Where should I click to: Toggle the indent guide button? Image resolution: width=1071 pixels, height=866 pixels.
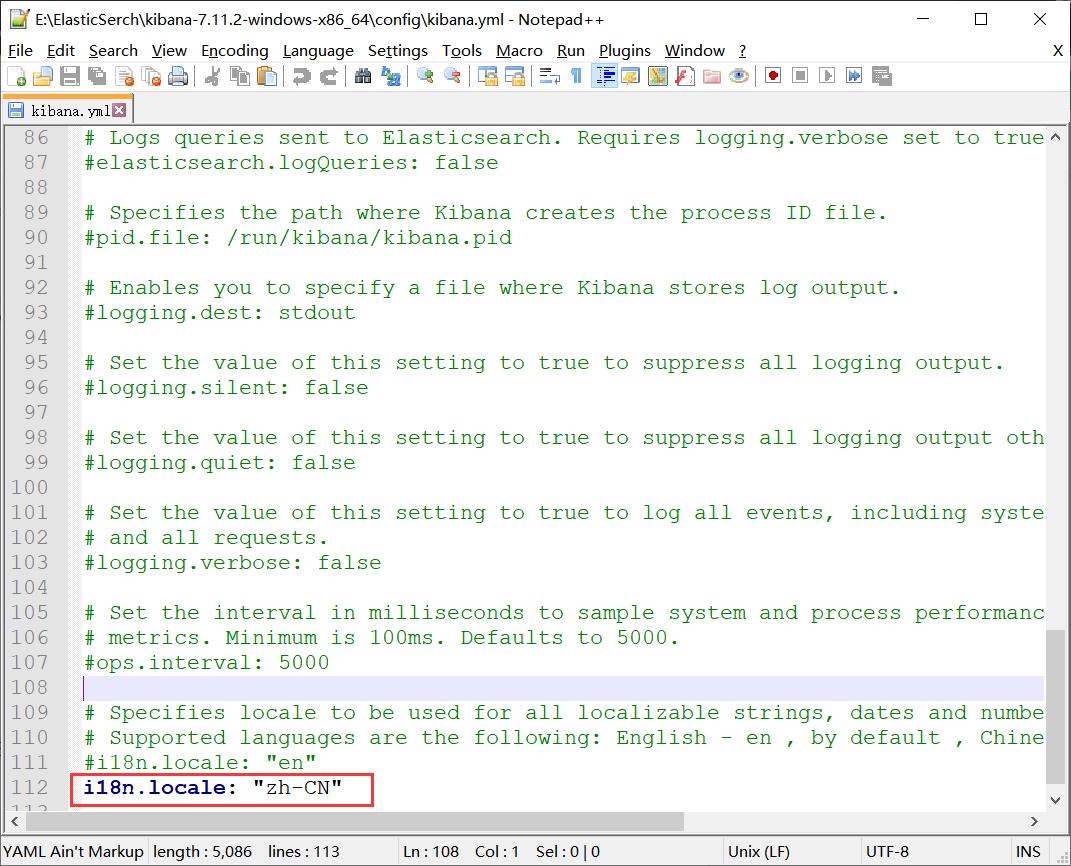[x=604, y=76]
